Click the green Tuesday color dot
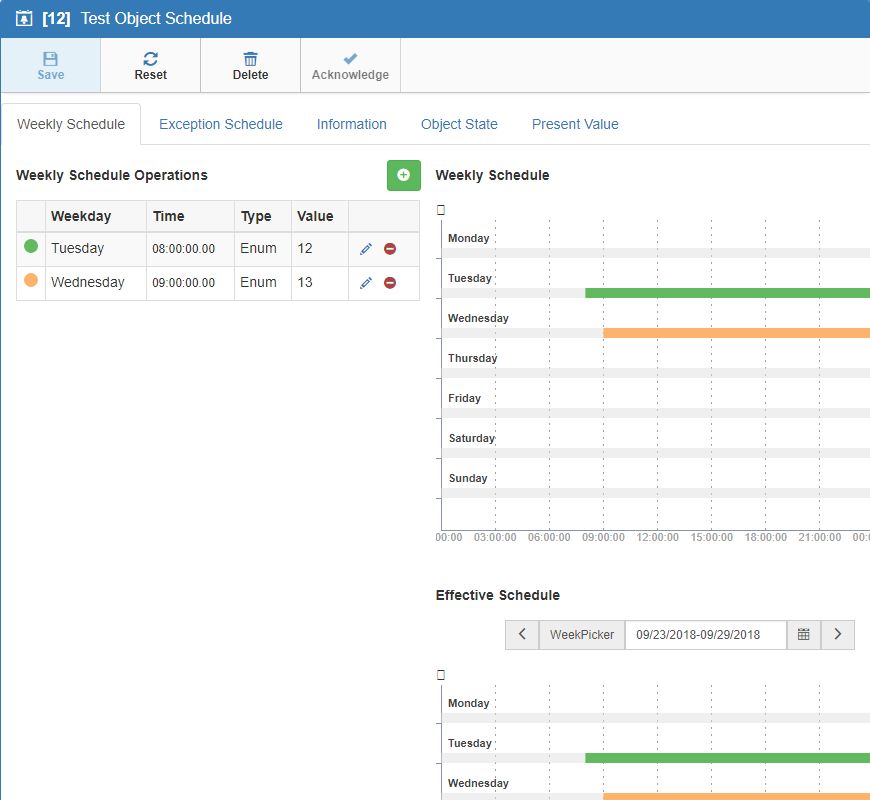The image size is (870, 800). pyautogui.click(x=31, y=246)
